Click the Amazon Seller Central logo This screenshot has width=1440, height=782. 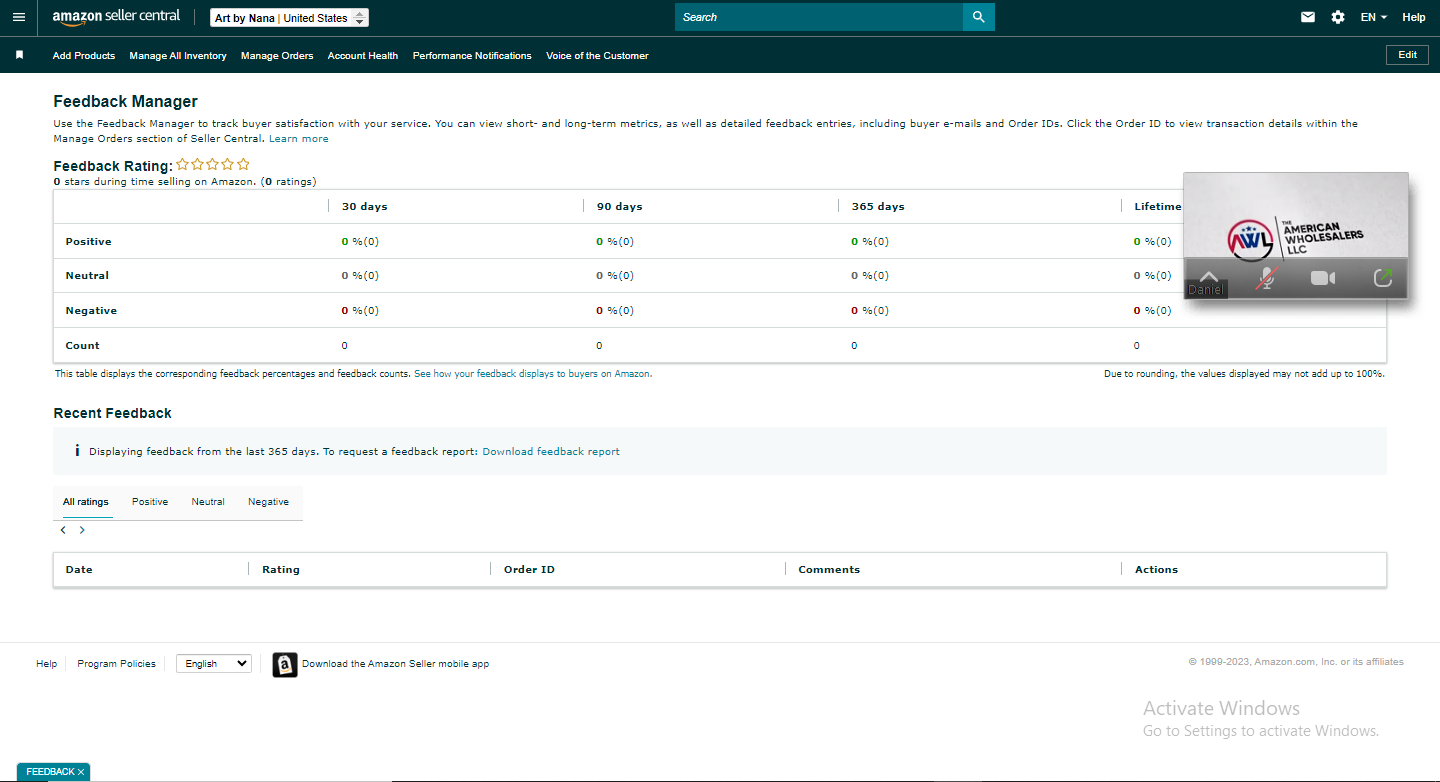tap(117, 17)
